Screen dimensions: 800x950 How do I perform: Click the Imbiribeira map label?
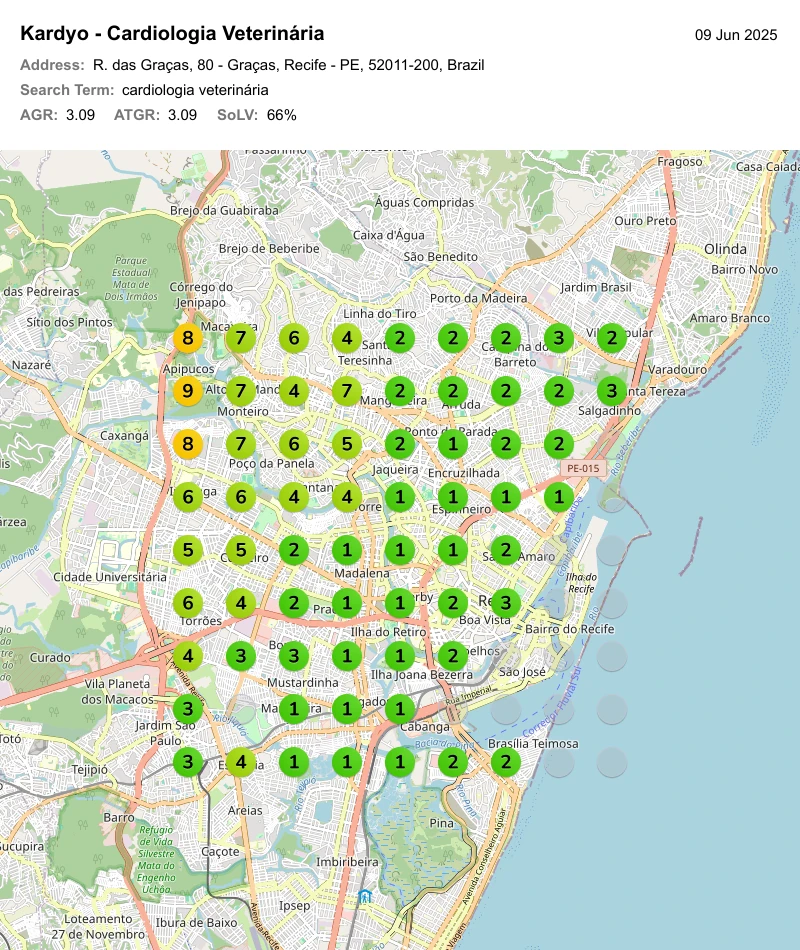(x=347, y=862)
